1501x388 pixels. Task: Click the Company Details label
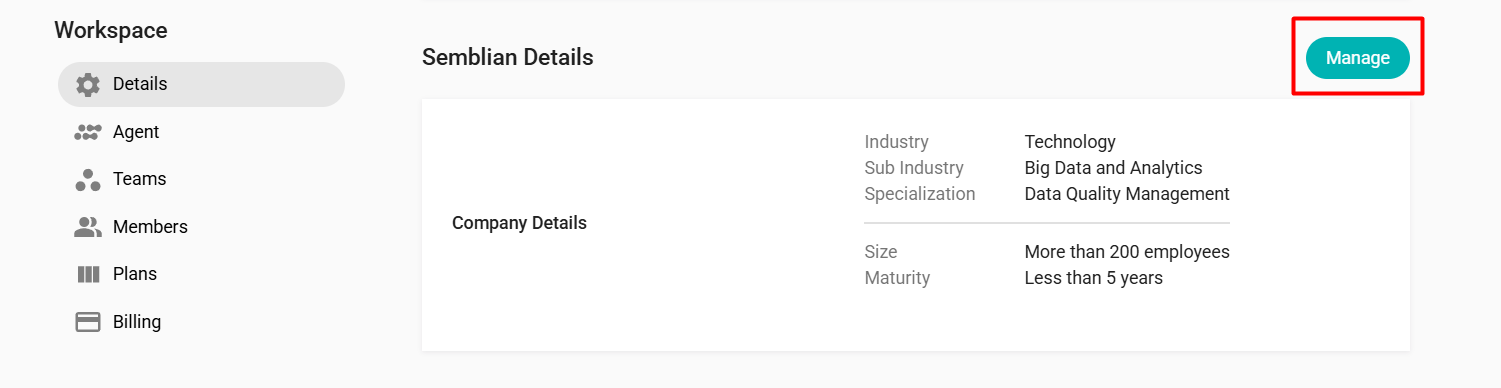(x=519, y=223)
